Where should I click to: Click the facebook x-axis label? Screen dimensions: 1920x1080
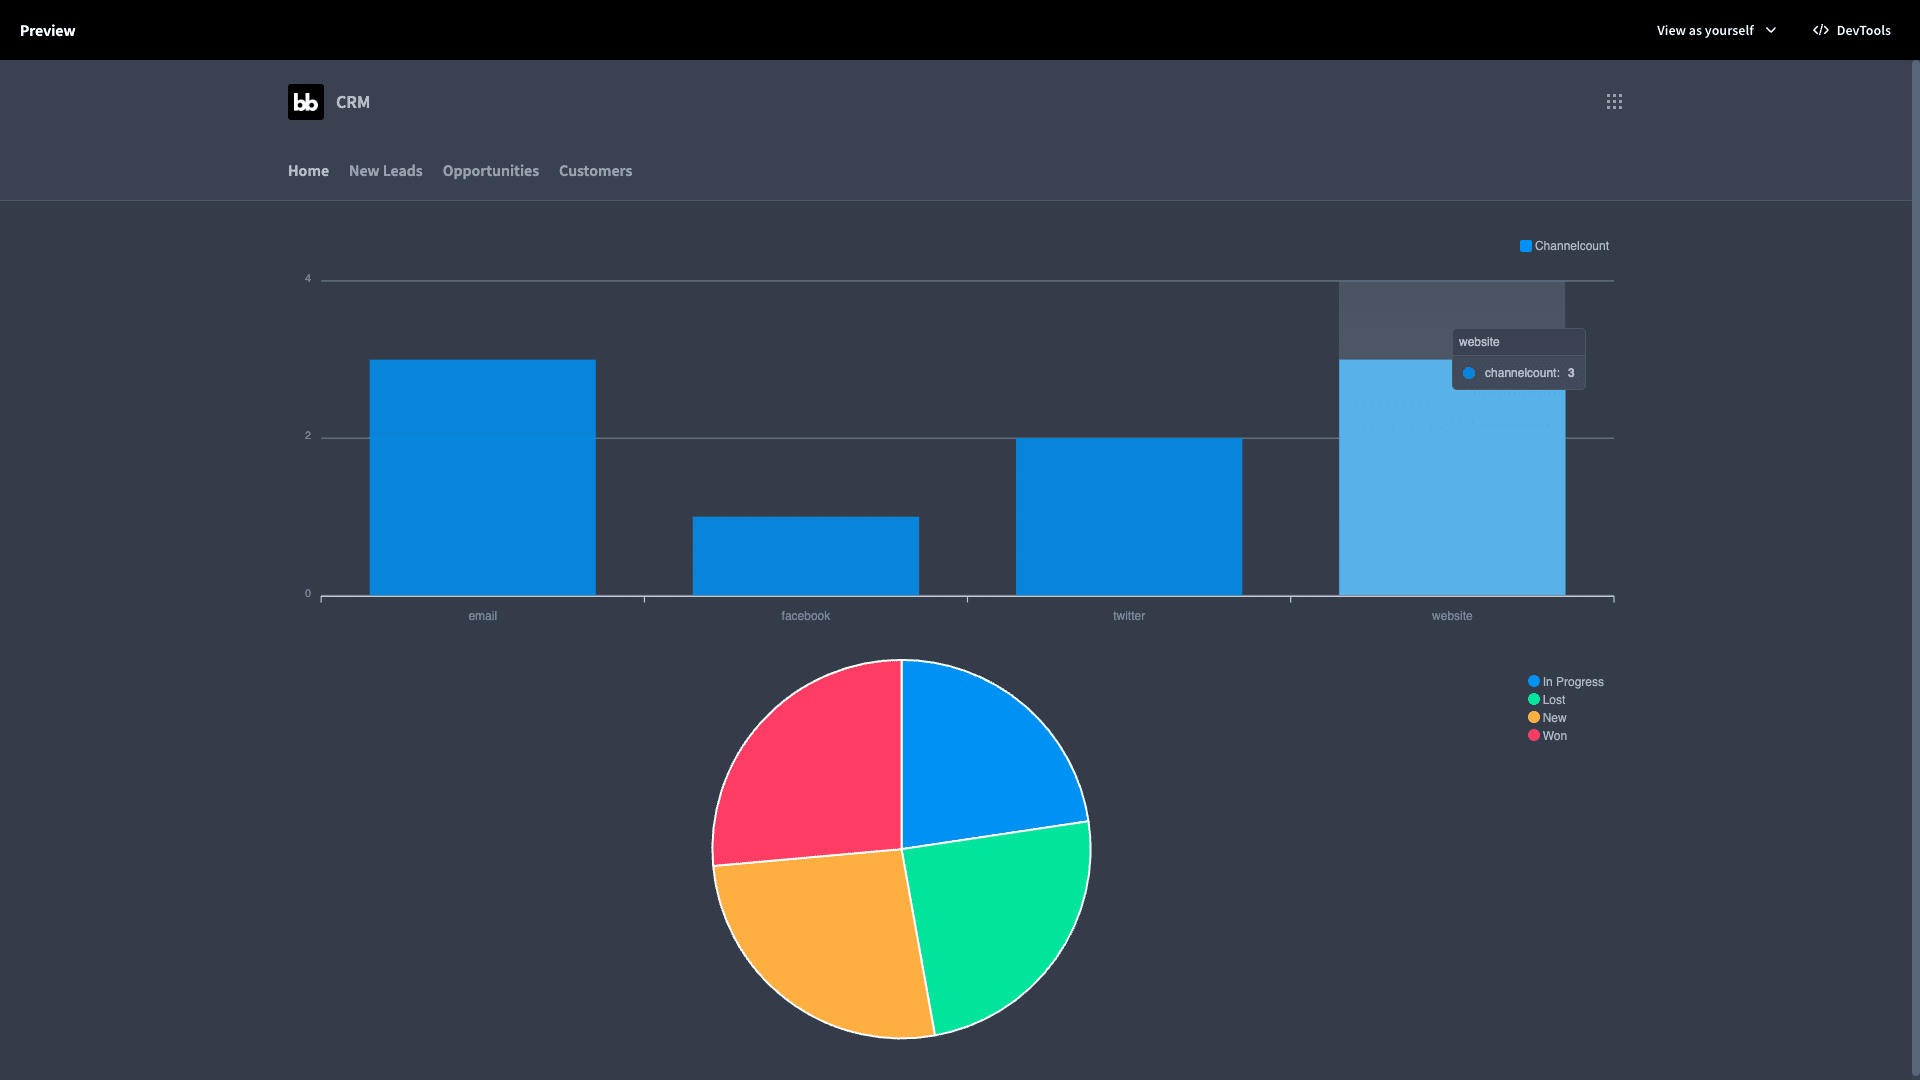[x=805, y=616]
